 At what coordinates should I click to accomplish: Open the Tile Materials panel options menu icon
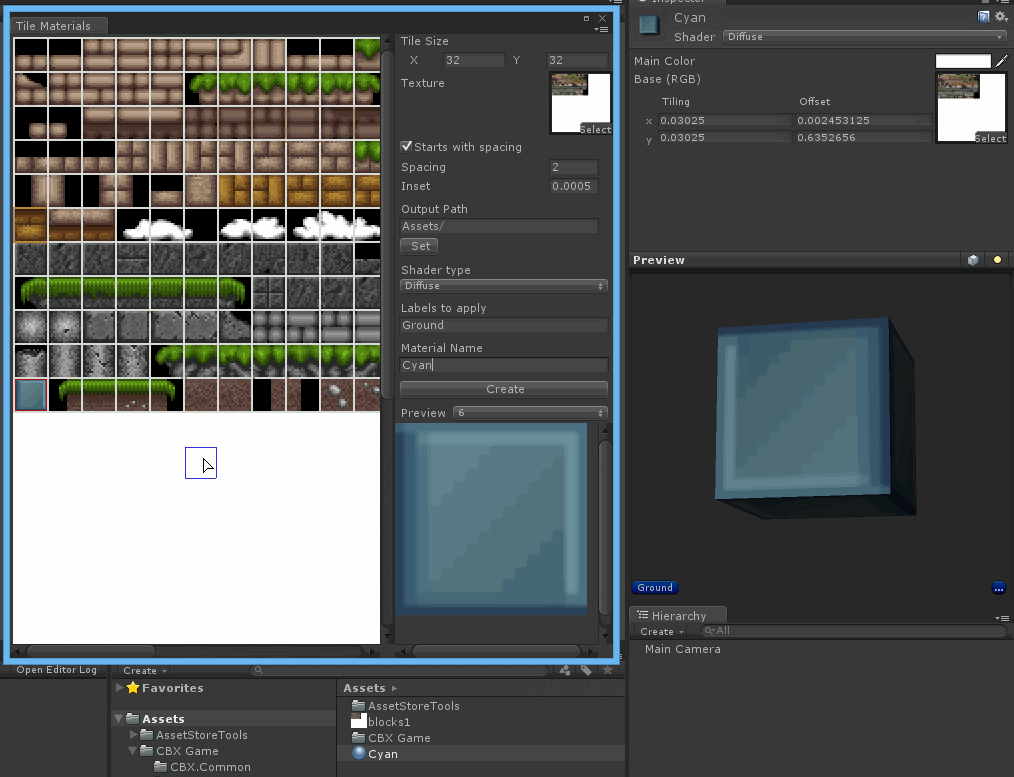pyautogui.click(x=601, y=29)
